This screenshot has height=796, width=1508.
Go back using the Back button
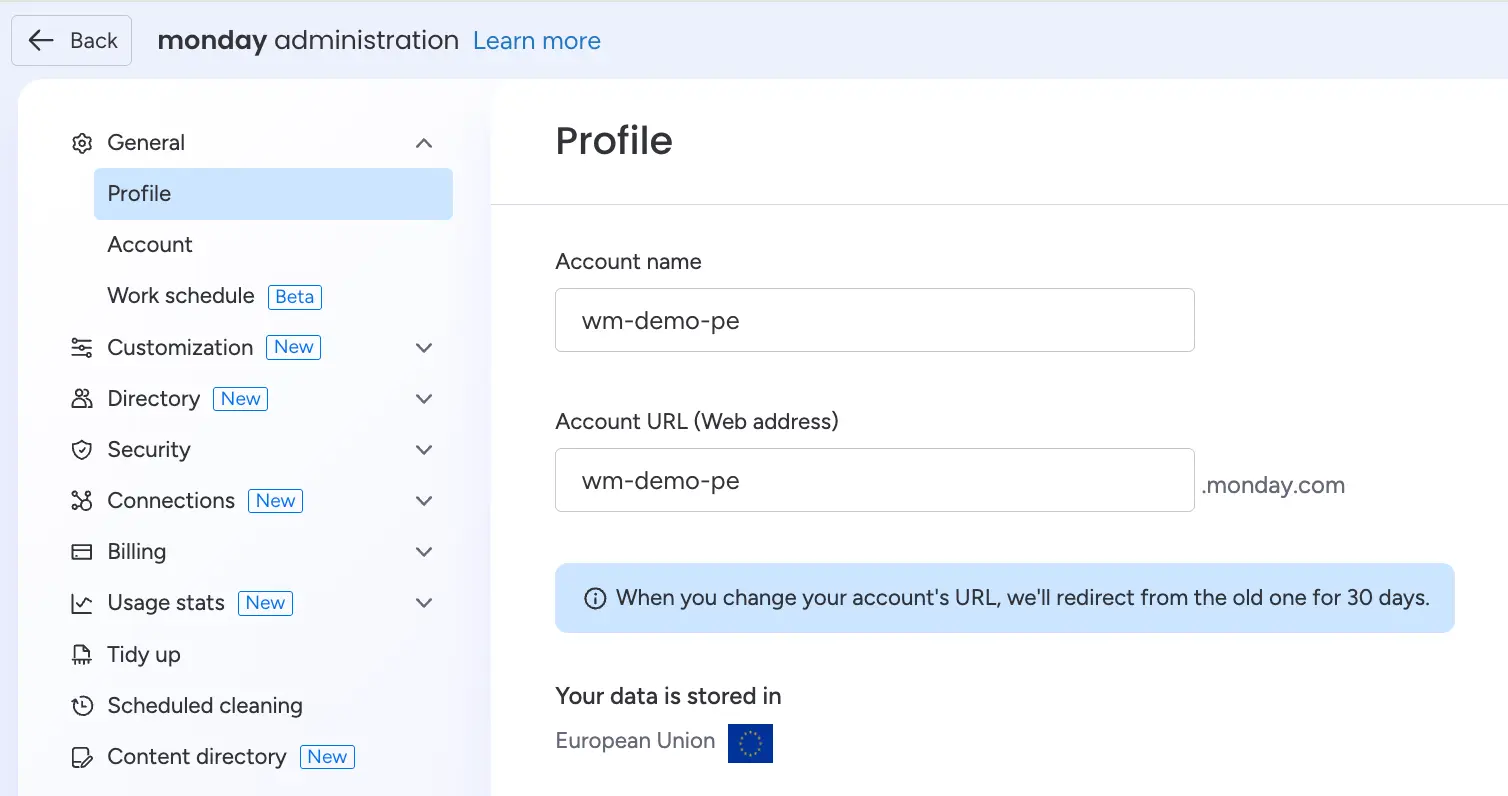[x=72, y=41]
